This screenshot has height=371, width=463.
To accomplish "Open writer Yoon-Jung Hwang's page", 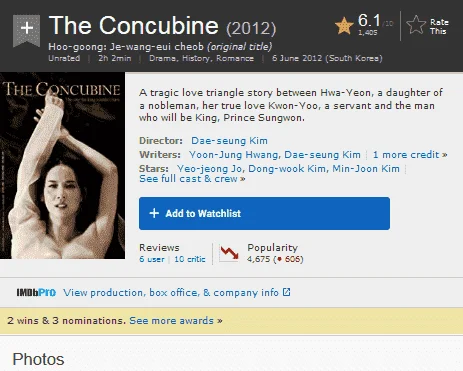I will [233, 155].
